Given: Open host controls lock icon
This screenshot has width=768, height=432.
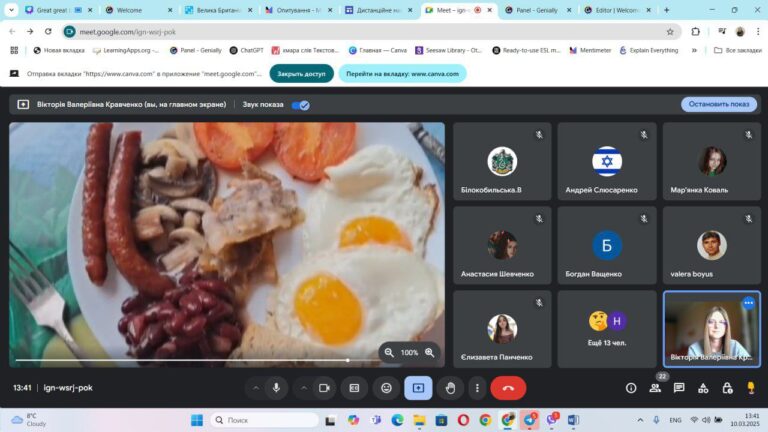Looking at the screenshot, I should pyautogui.click(x=727, y=388).
